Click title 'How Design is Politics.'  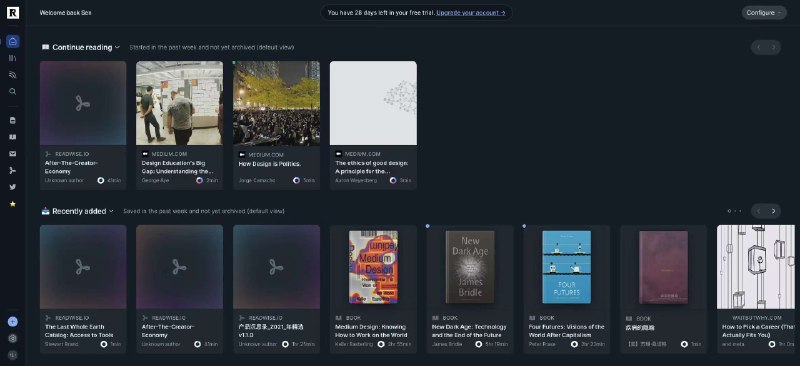269,164
